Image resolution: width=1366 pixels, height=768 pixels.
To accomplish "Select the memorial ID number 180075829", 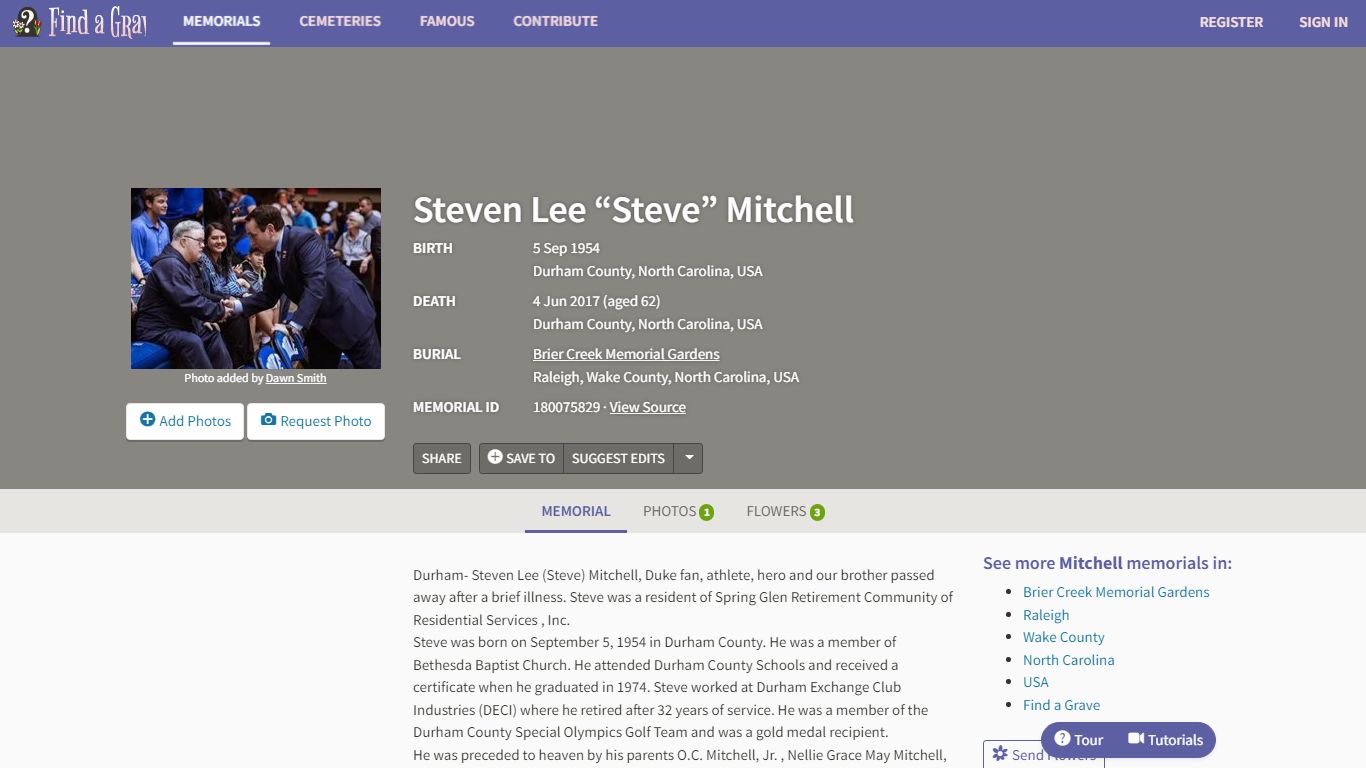I will (x=566, y=407).
